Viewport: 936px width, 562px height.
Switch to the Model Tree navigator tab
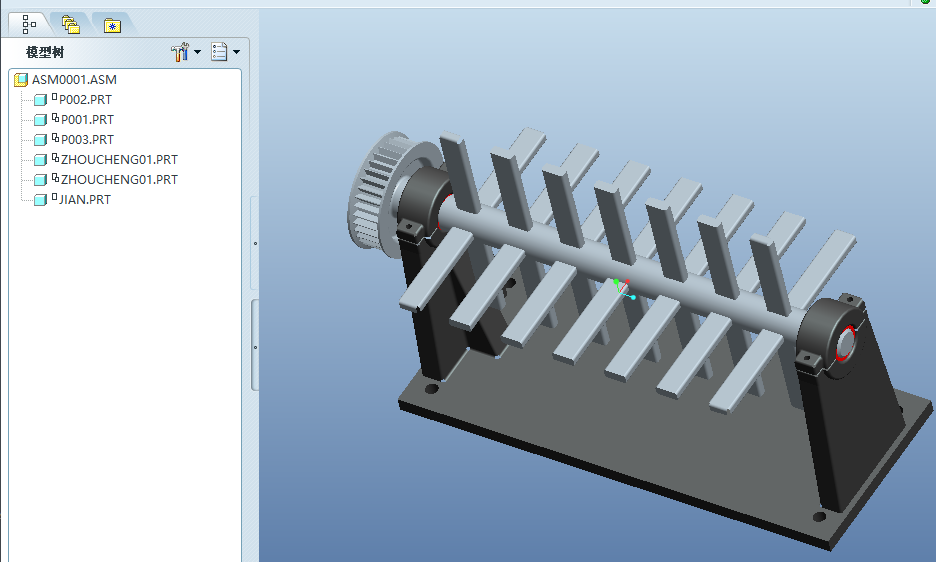click(29, 24)
